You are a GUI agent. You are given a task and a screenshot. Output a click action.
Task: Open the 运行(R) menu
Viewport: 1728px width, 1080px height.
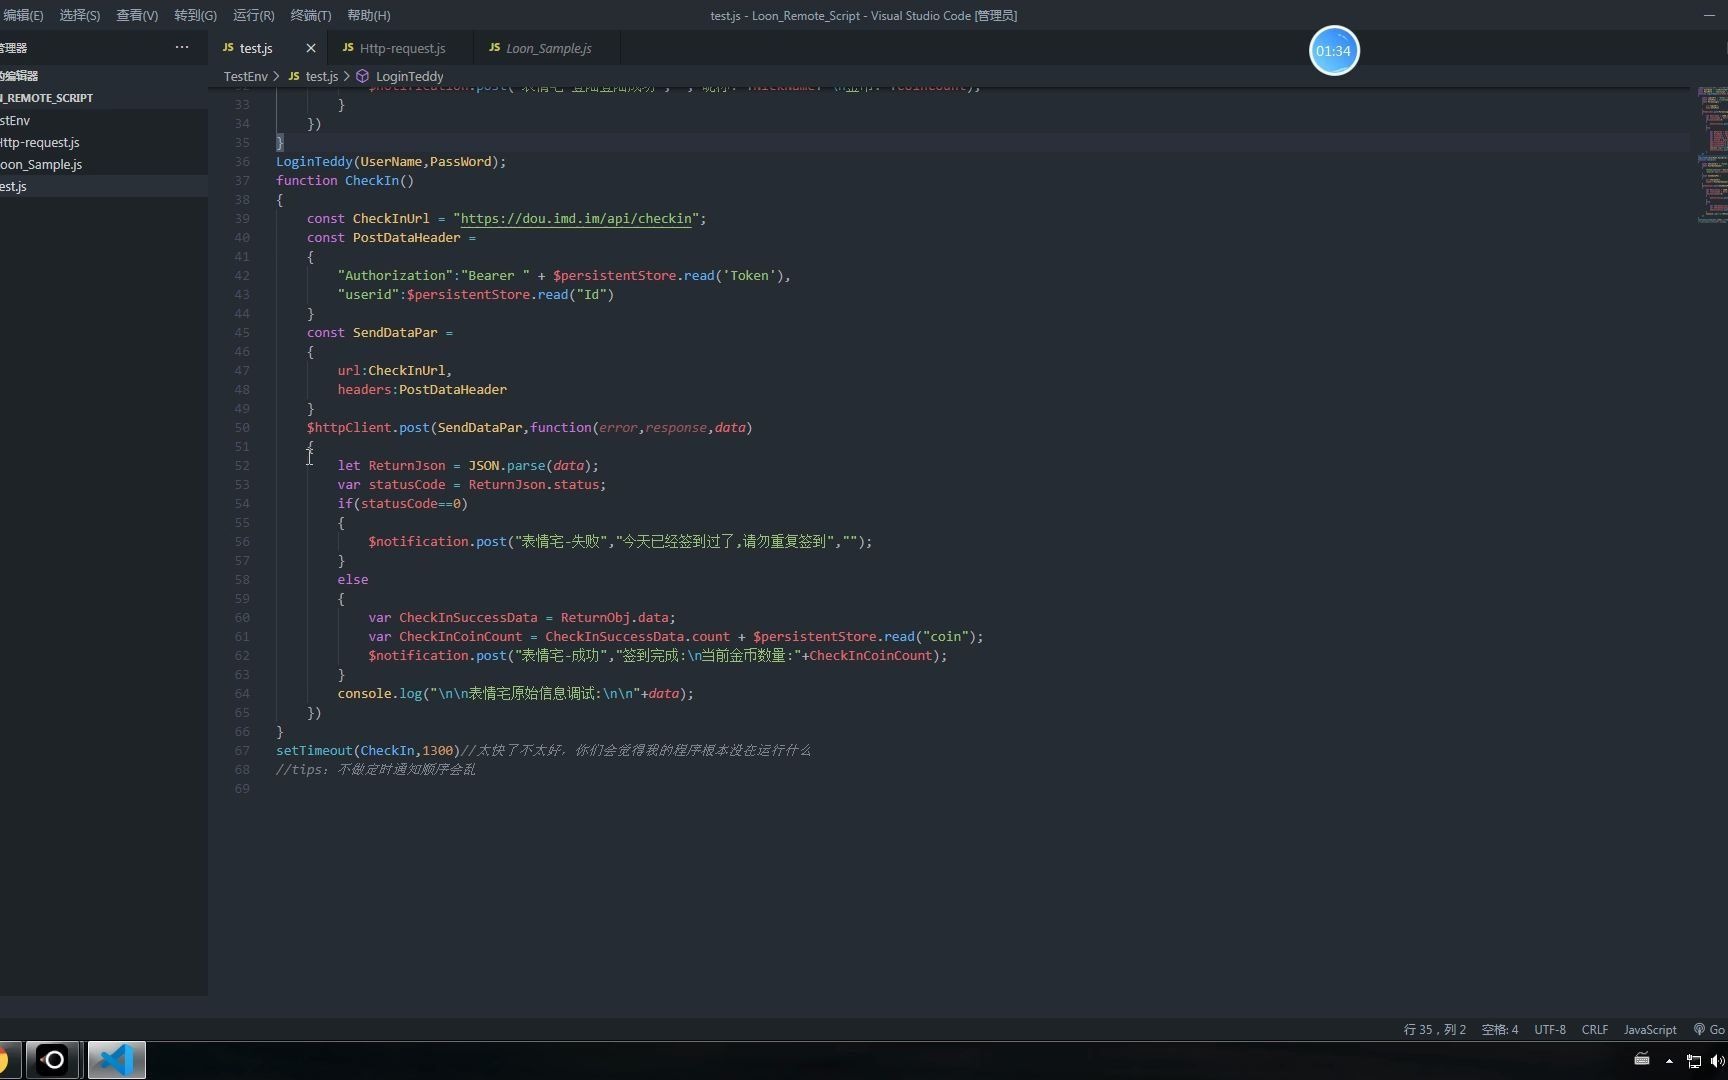[x=253, y=15]
